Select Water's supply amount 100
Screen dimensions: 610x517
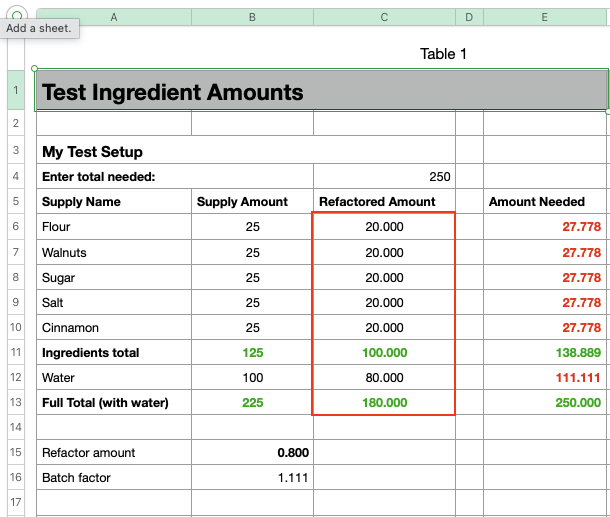click(252, 377)
